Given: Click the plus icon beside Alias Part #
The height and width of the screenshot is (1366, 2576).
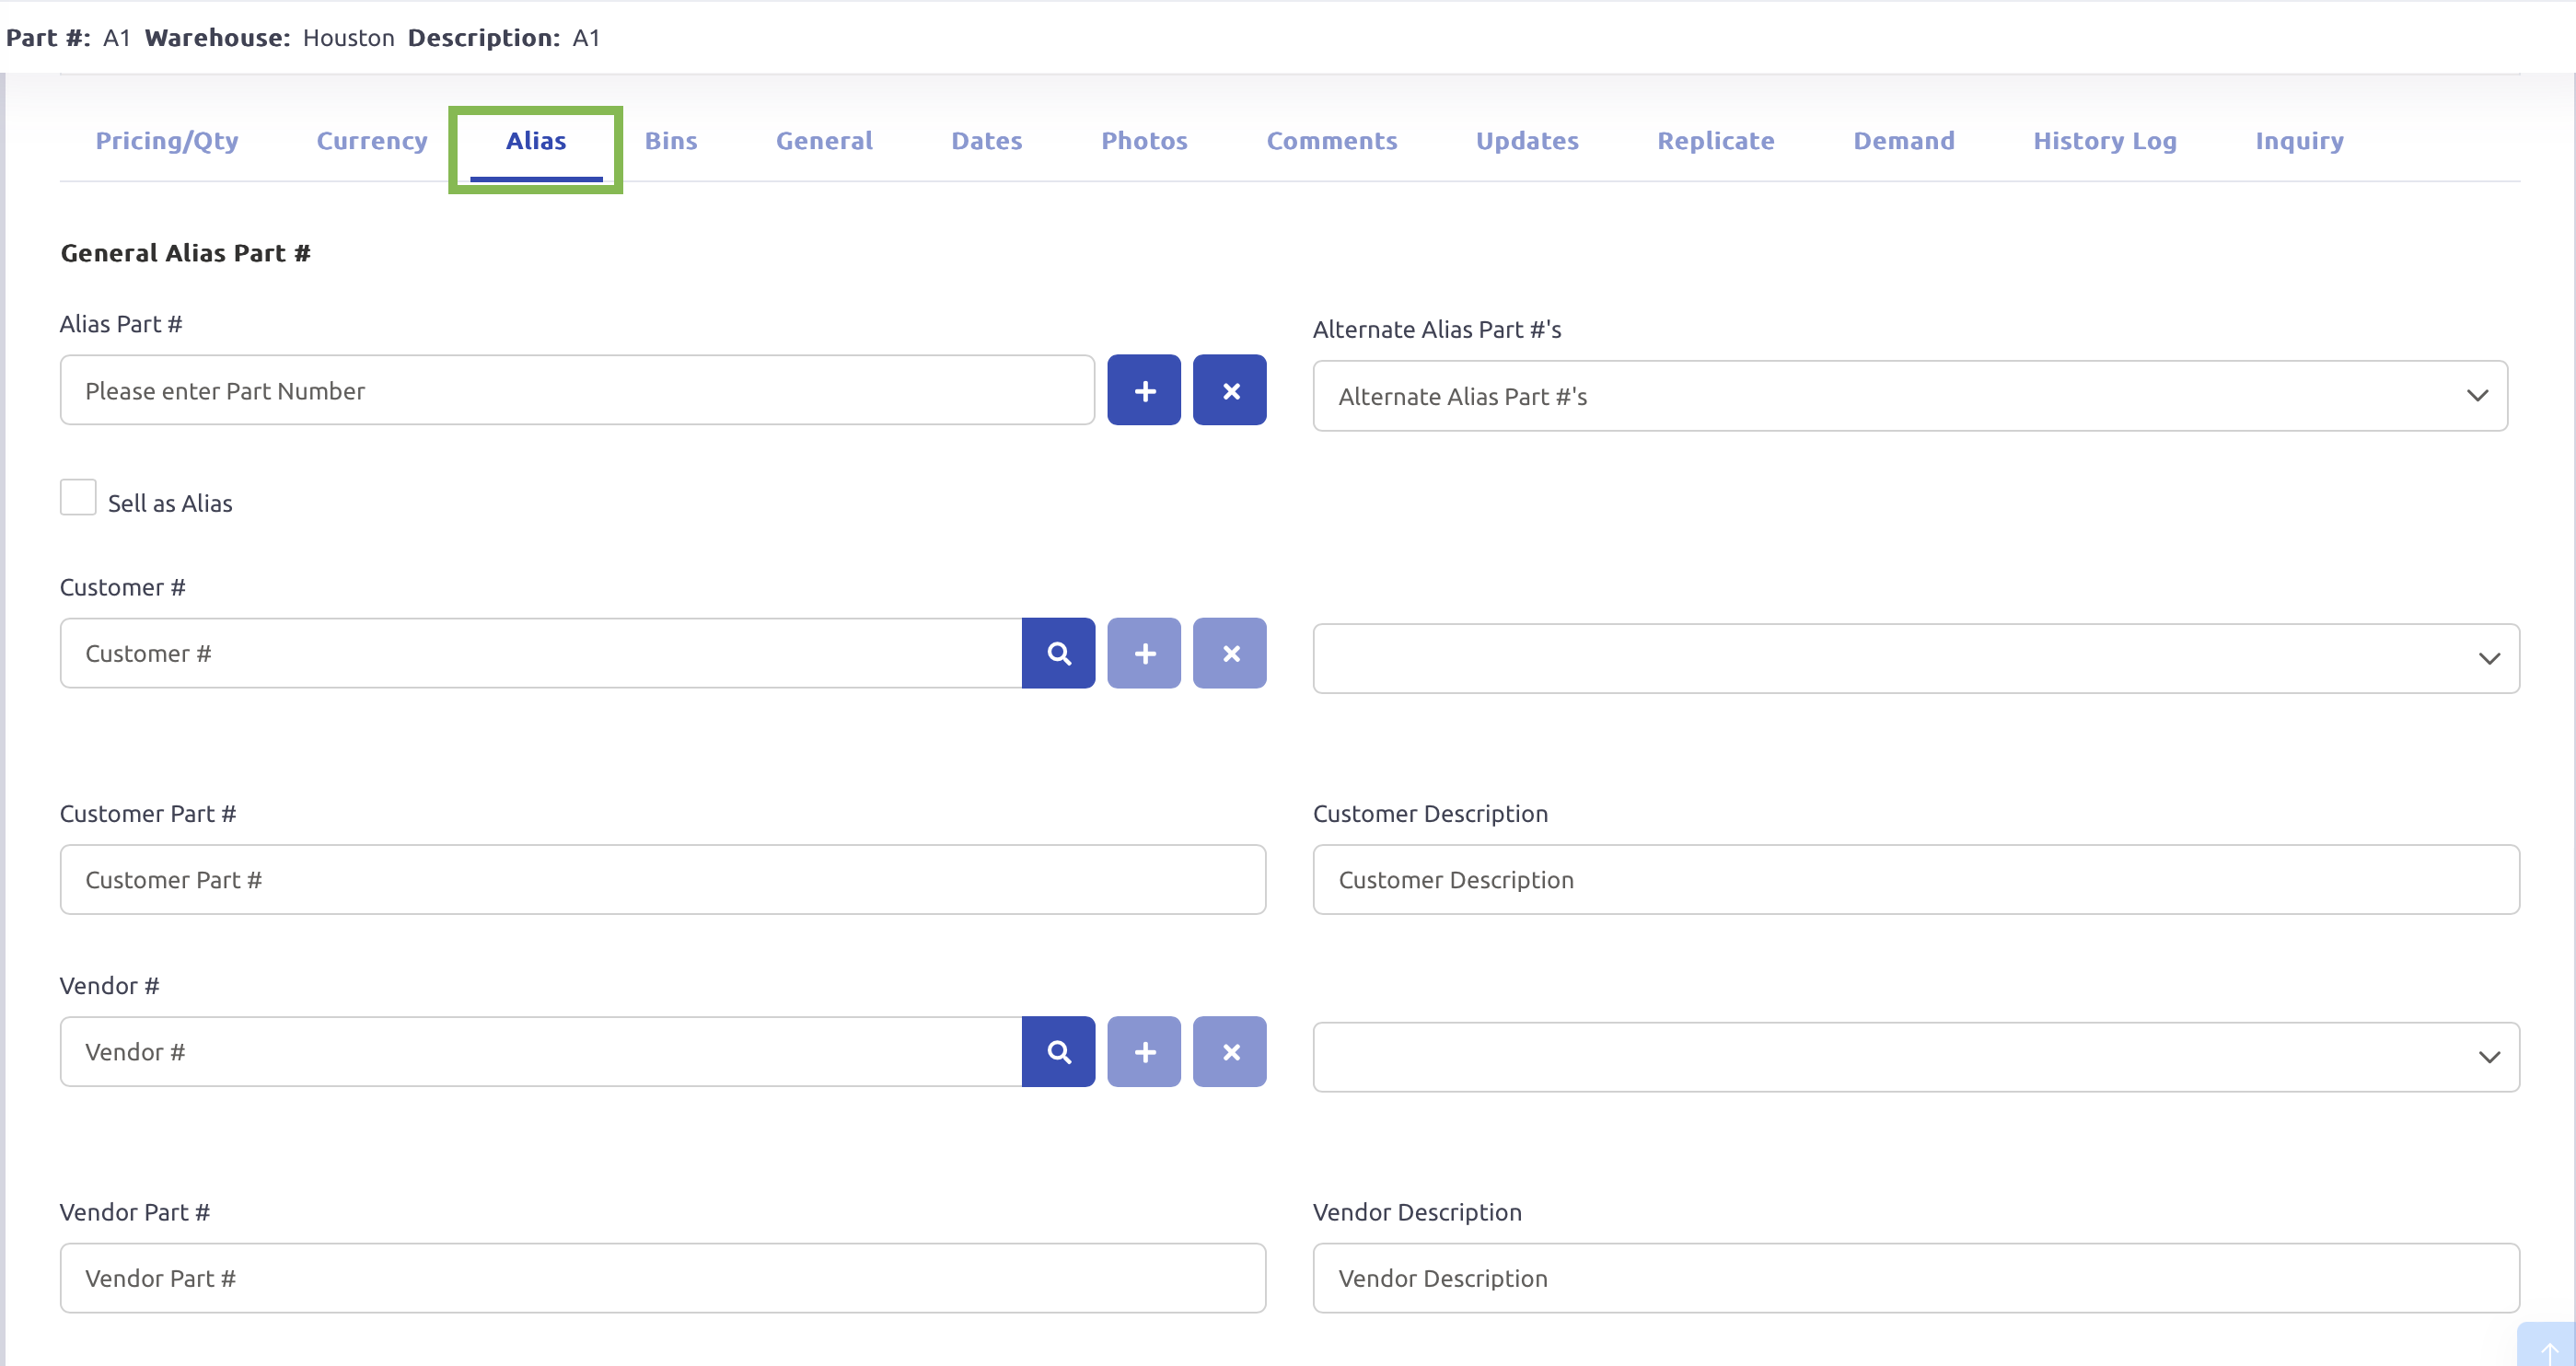Looking at the screenshot, I should 1144,390.
